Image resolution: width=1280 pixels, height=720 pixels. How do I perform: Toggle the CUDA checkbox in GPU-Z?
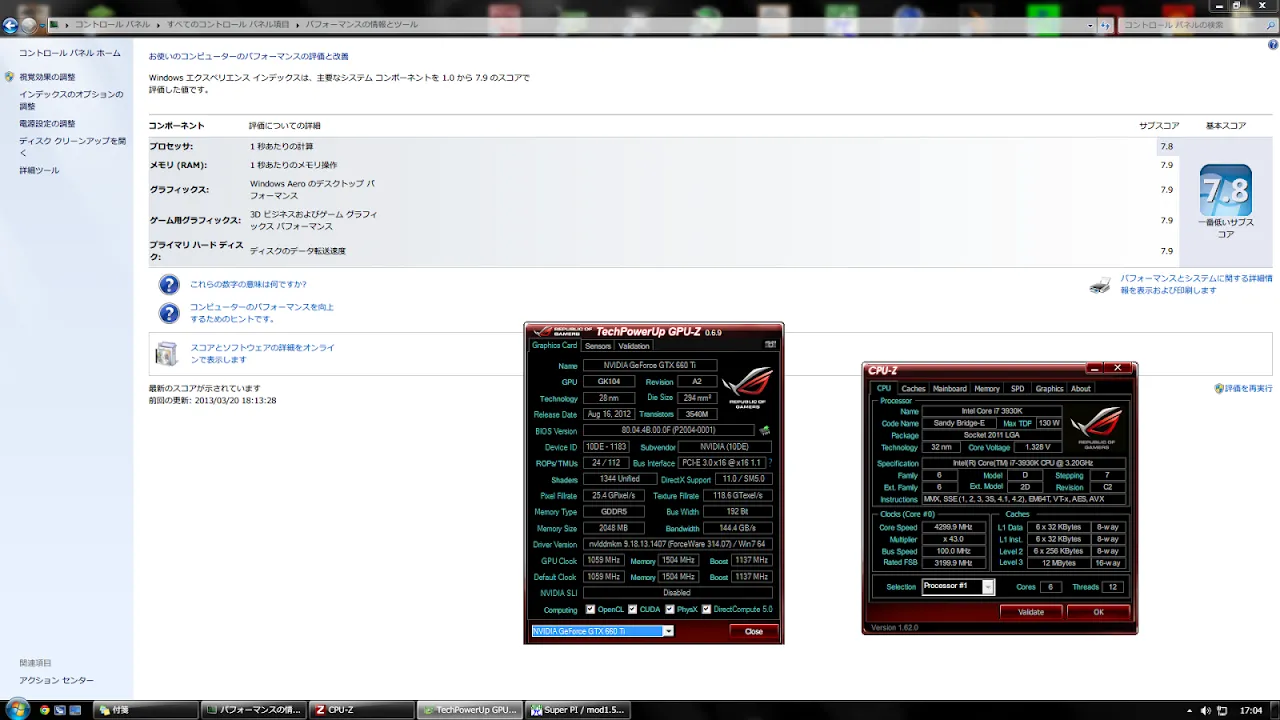click(x=633, y=609)
